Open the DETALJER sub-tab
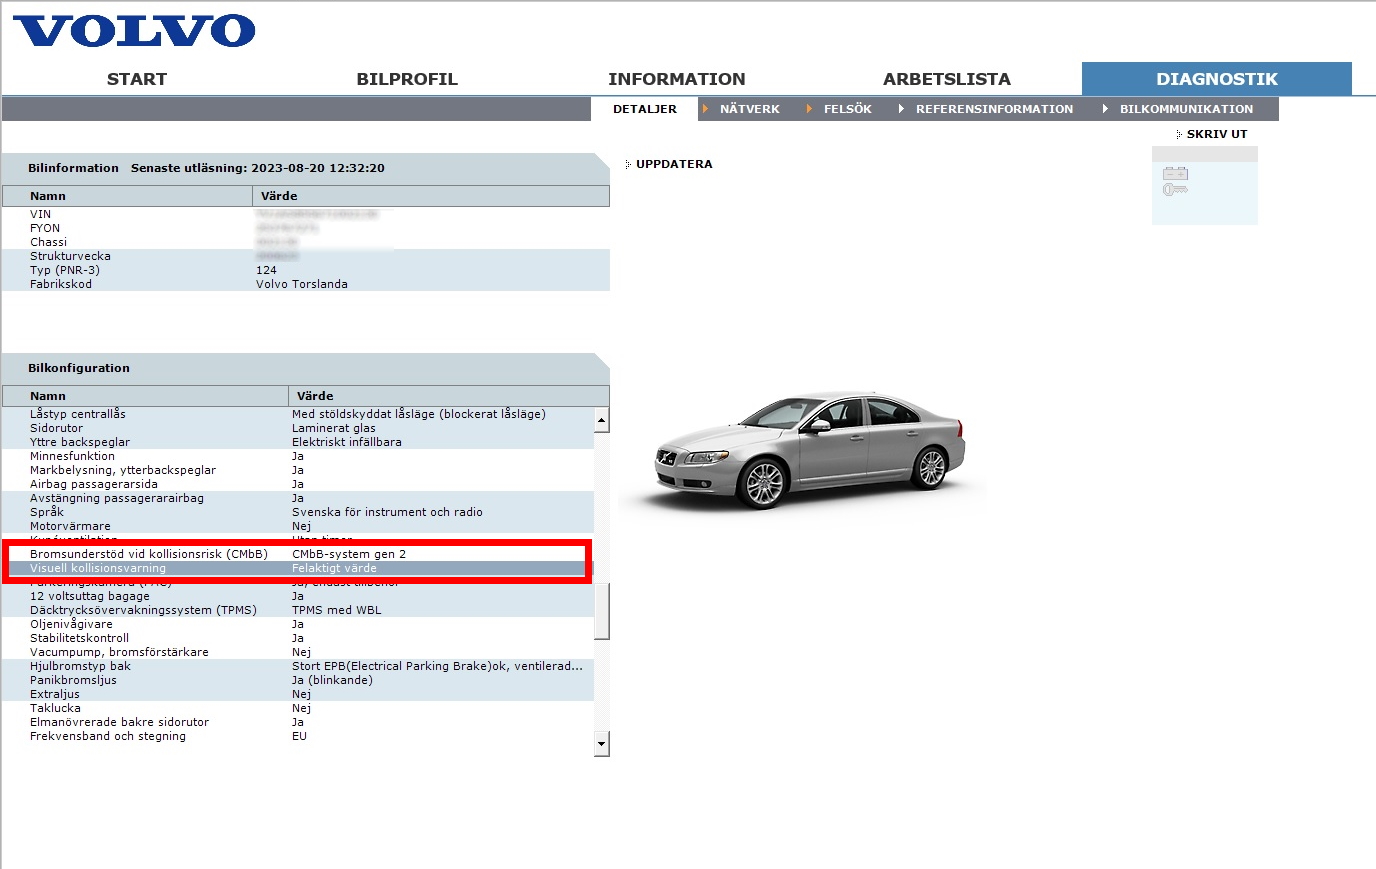The height and width of the screenshot is (869, 1376). click(x=645, y=109)
